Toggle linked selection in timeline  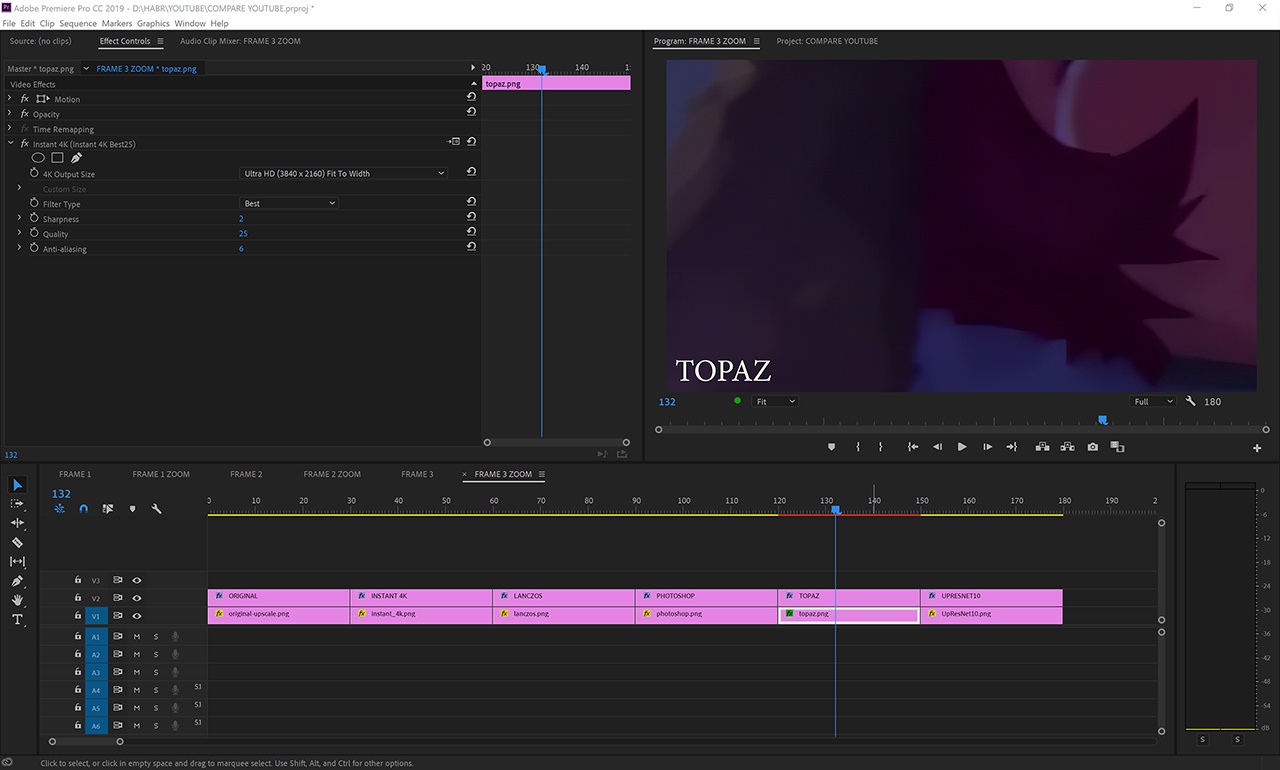pyautogui.click(x=108, y=509)
